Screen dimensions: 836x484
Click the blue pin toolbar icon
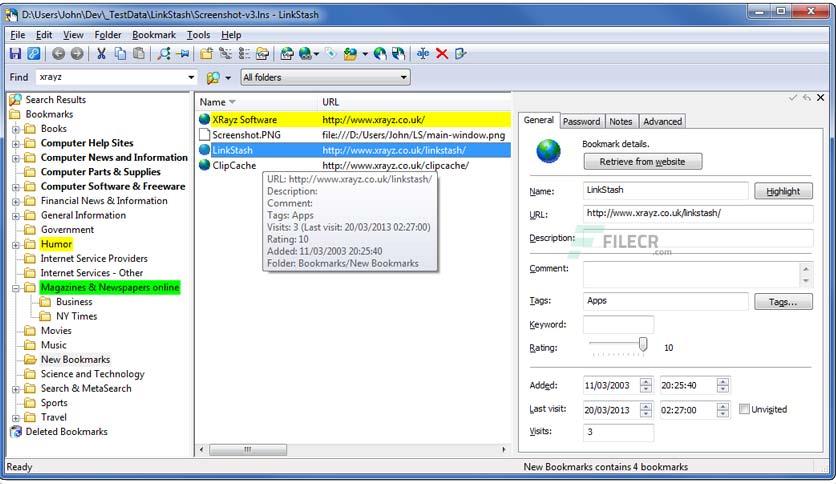(x=183, y=53)
